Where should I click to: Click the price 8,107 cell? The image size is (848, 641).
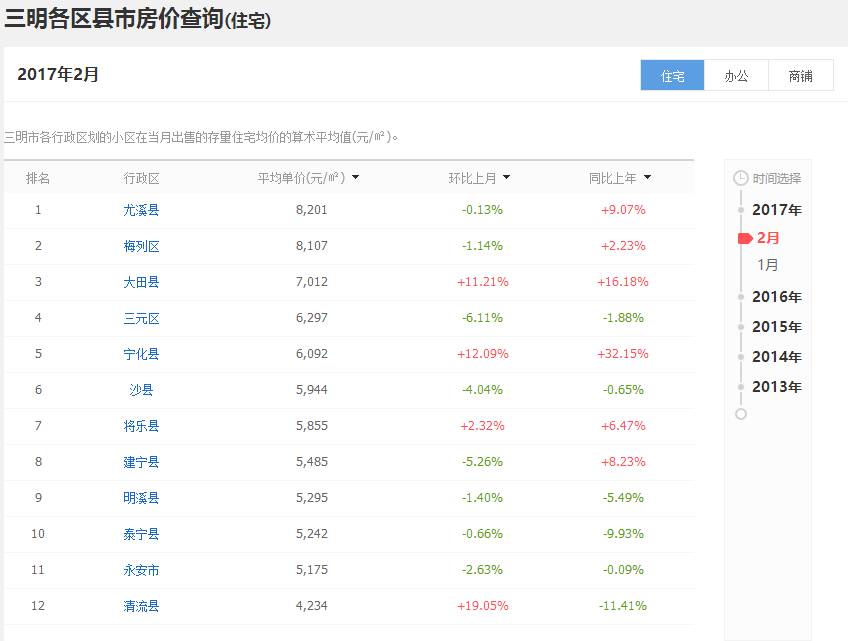[x=312, y=246]
